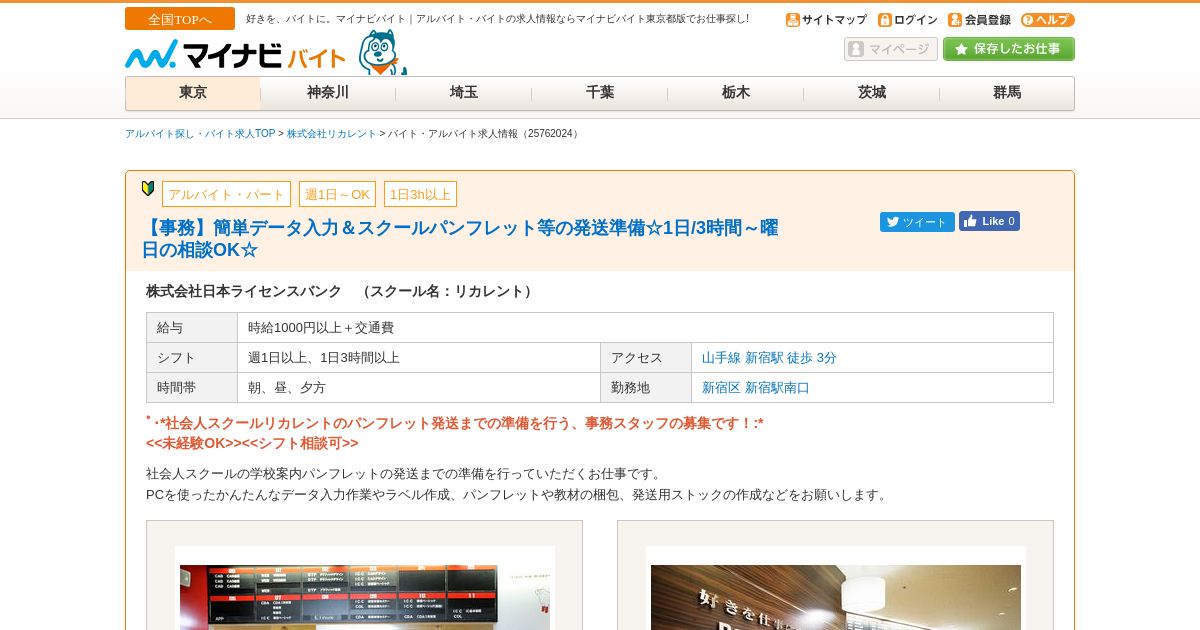Screen dimensions: 1200x630
Task: Select the 栃木 region tab
Action: pyautogui.click(x=736, y=93)
